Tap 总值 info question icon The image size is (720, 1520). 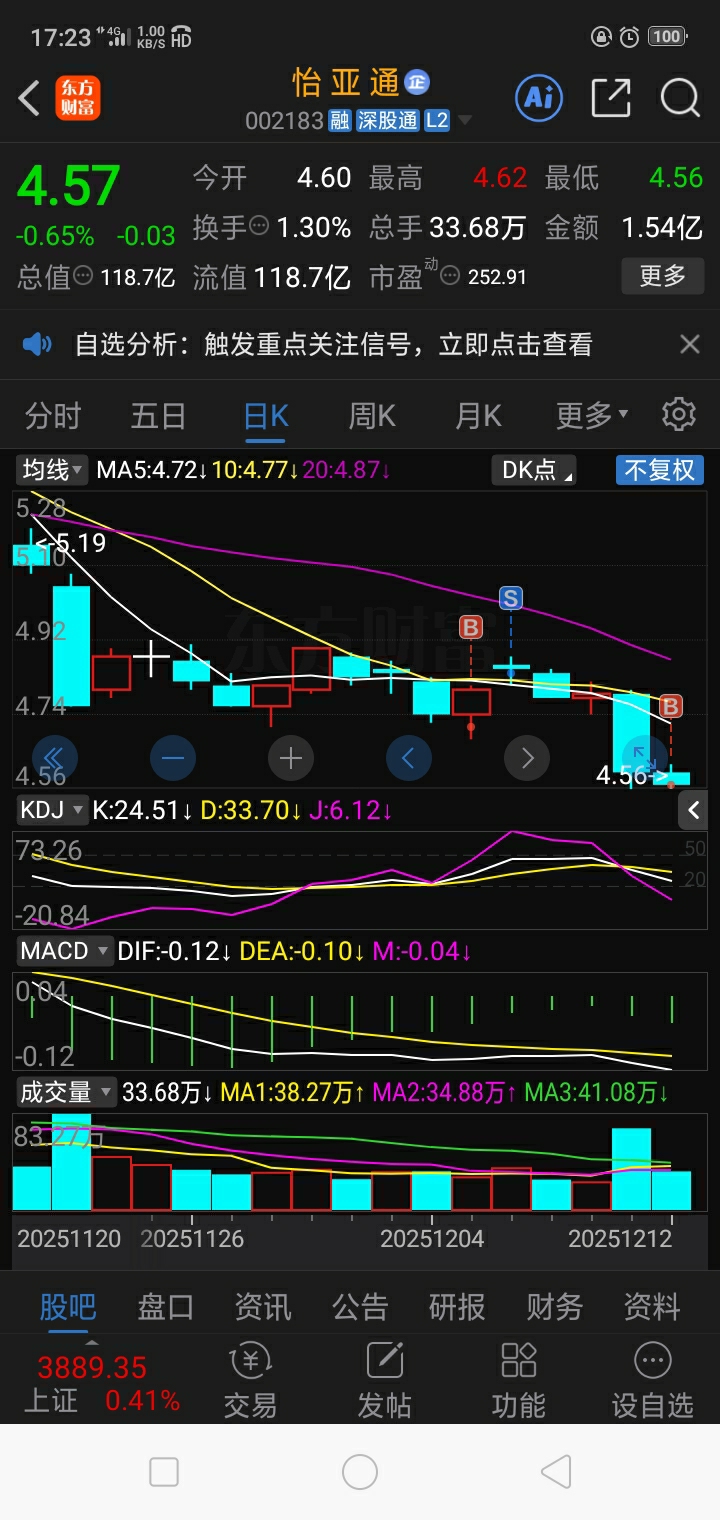coord(83,275)
